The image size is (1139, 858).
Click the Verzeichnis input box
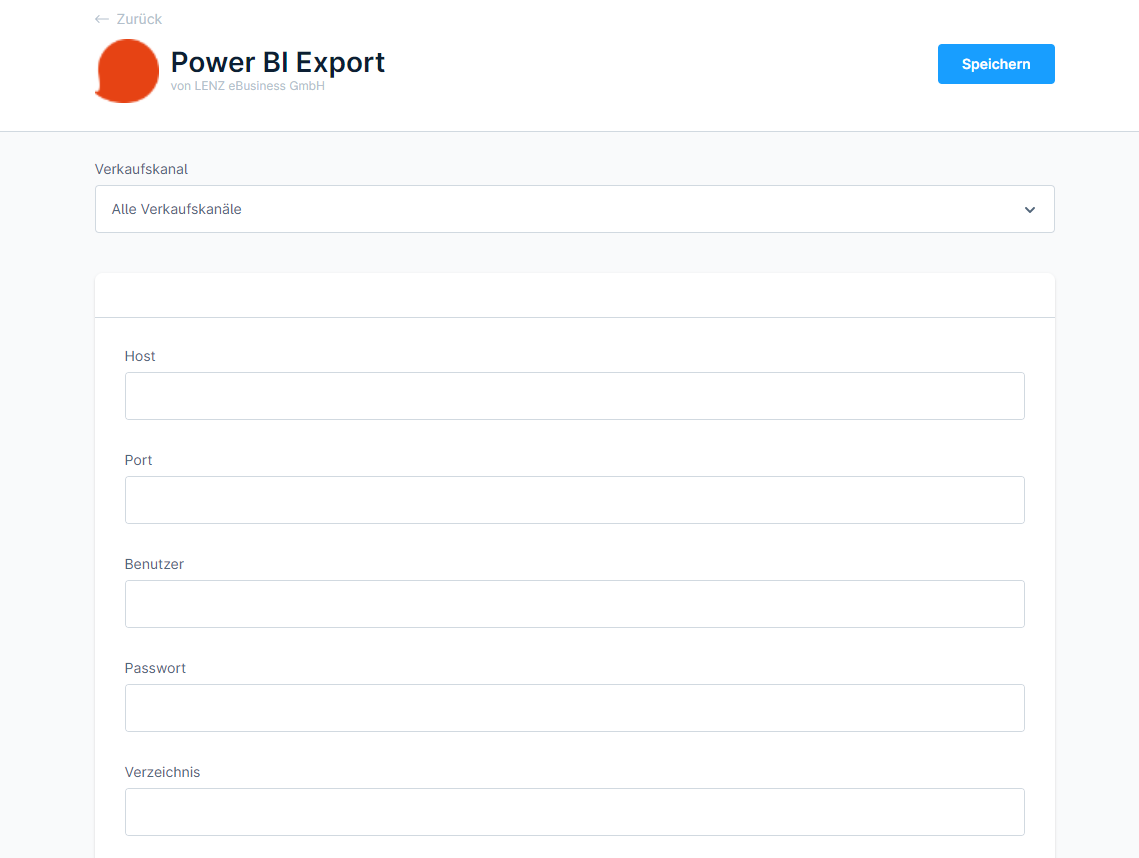click(574, 812)
